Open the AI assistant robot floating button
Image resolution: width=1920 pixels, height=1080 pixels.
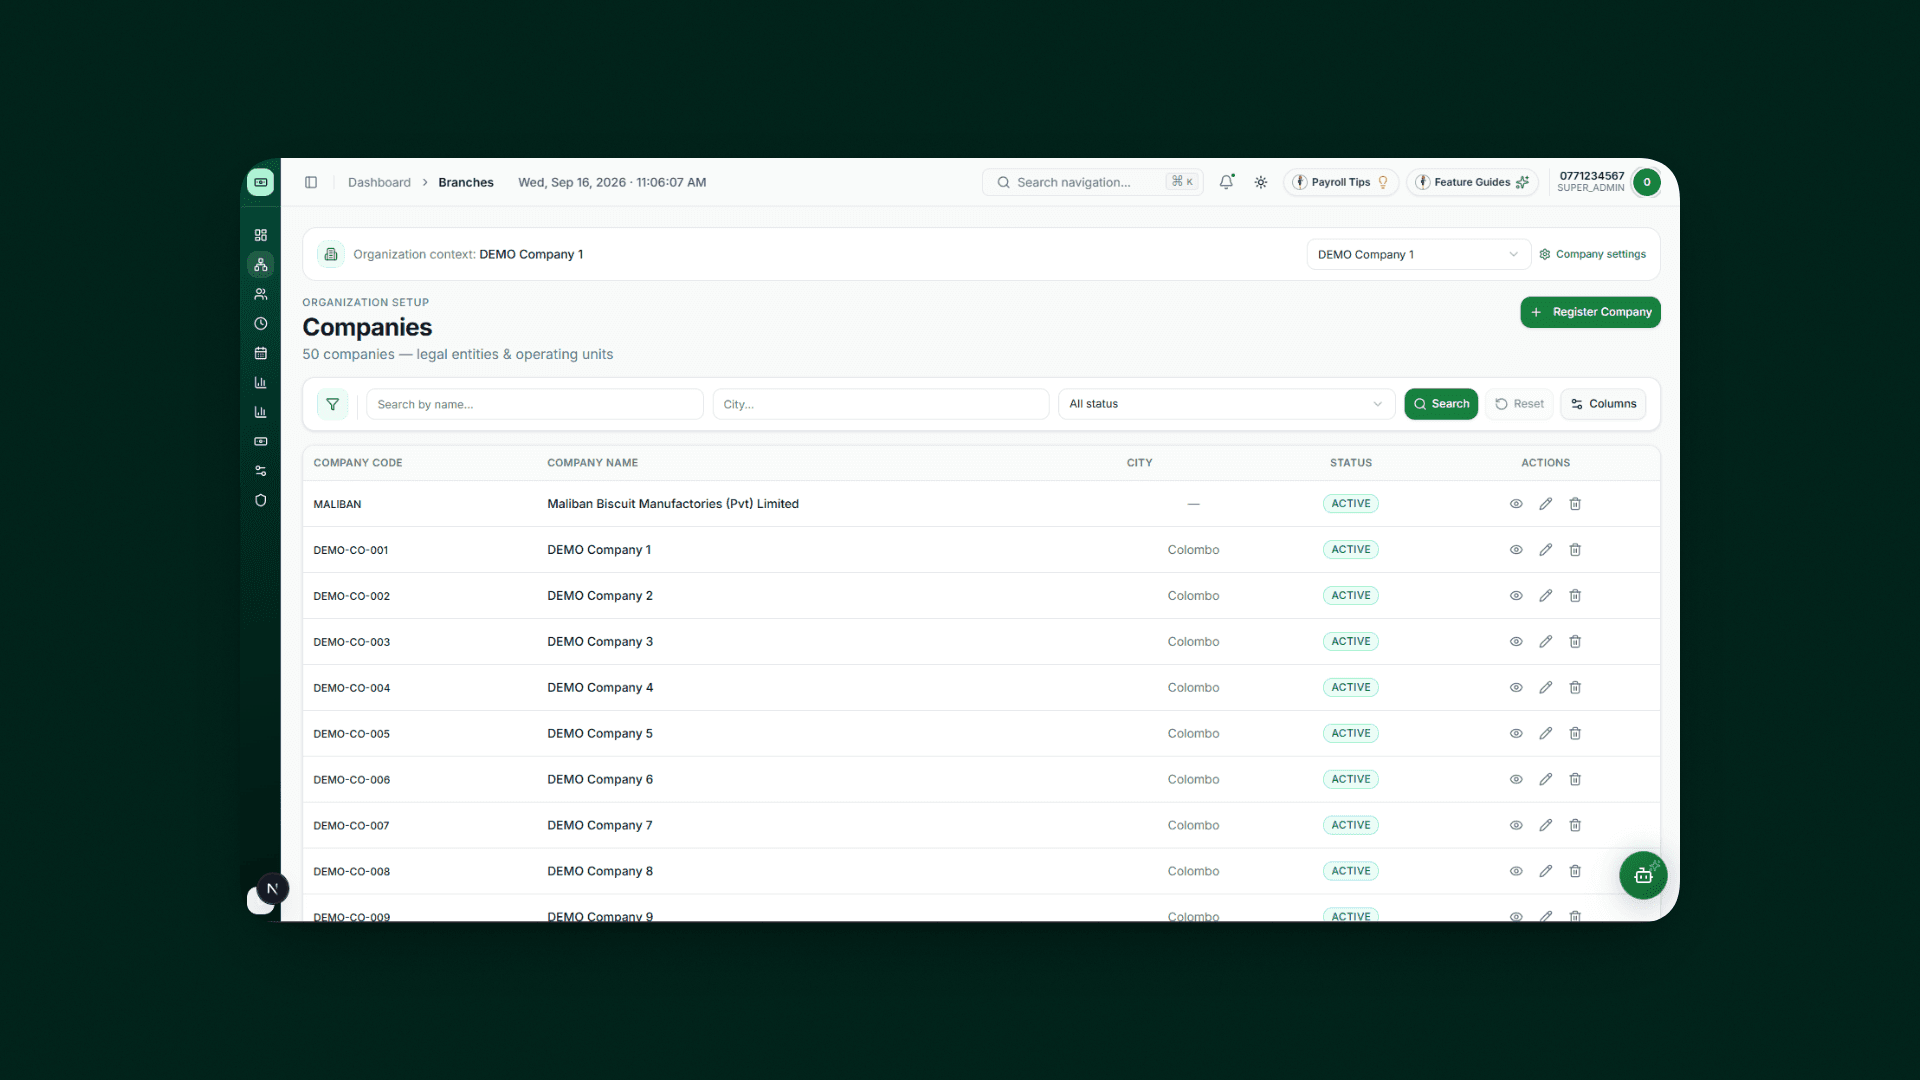[x=1643, y=875]
